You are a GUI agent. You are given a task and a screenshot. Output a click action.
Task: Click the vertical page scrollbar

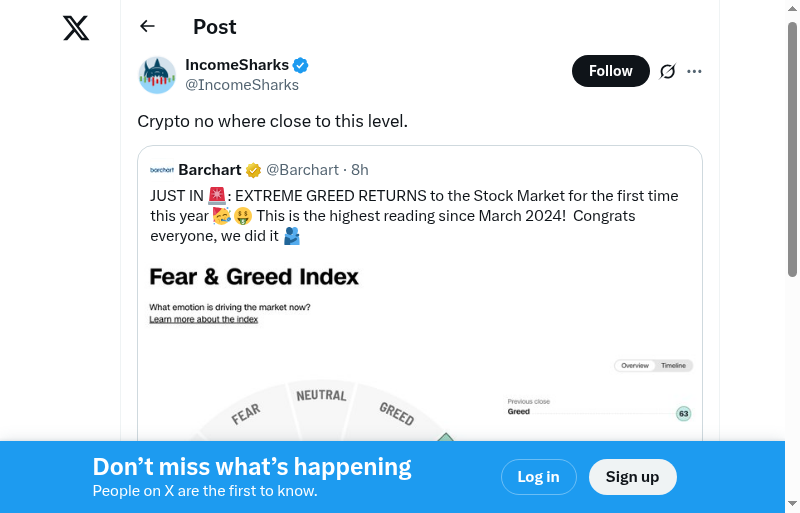tap(792, 150)
